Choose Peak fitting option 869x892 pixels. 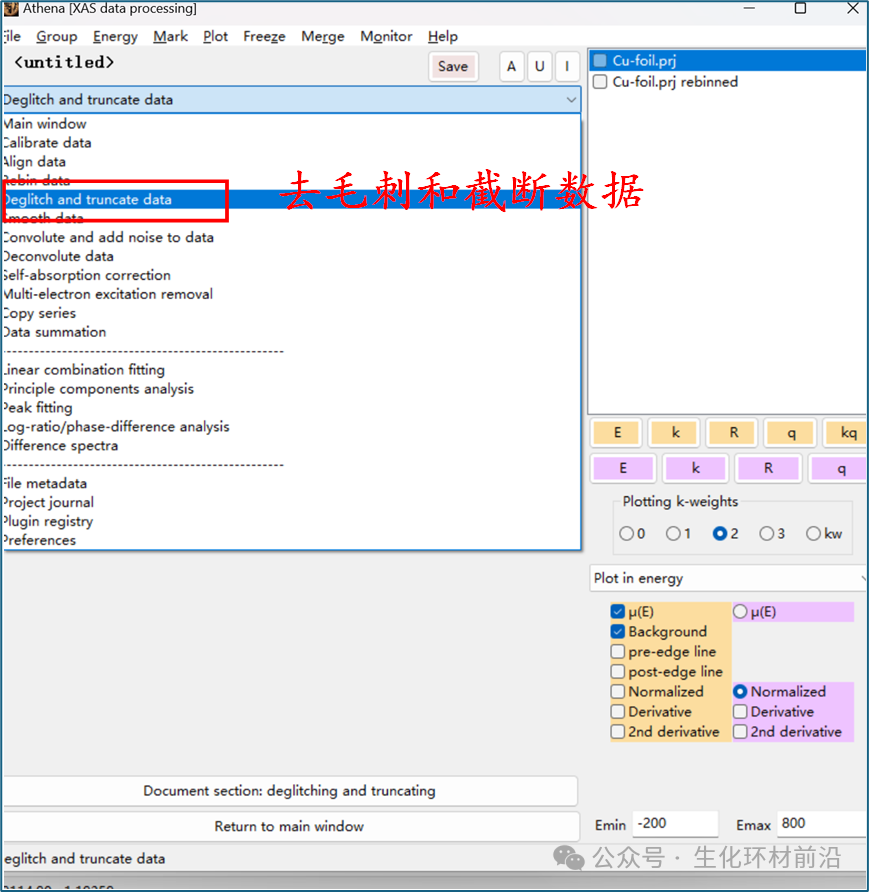click(292, 407)
